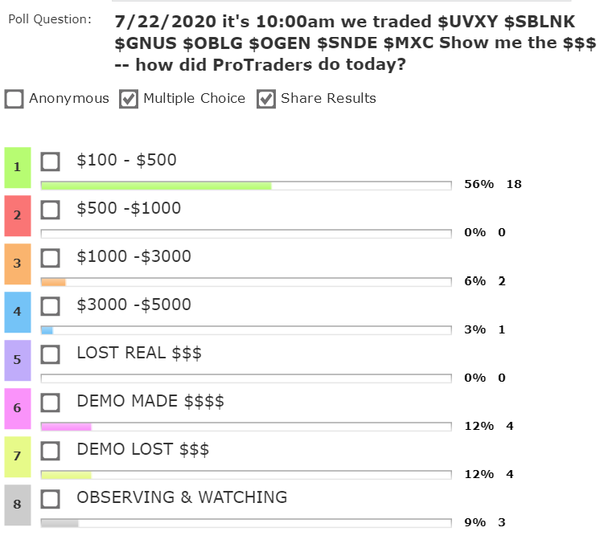600x552 pixels.
Task: Tick the DEMO LOST $$$ checkbox
Action: coord(51,450)
